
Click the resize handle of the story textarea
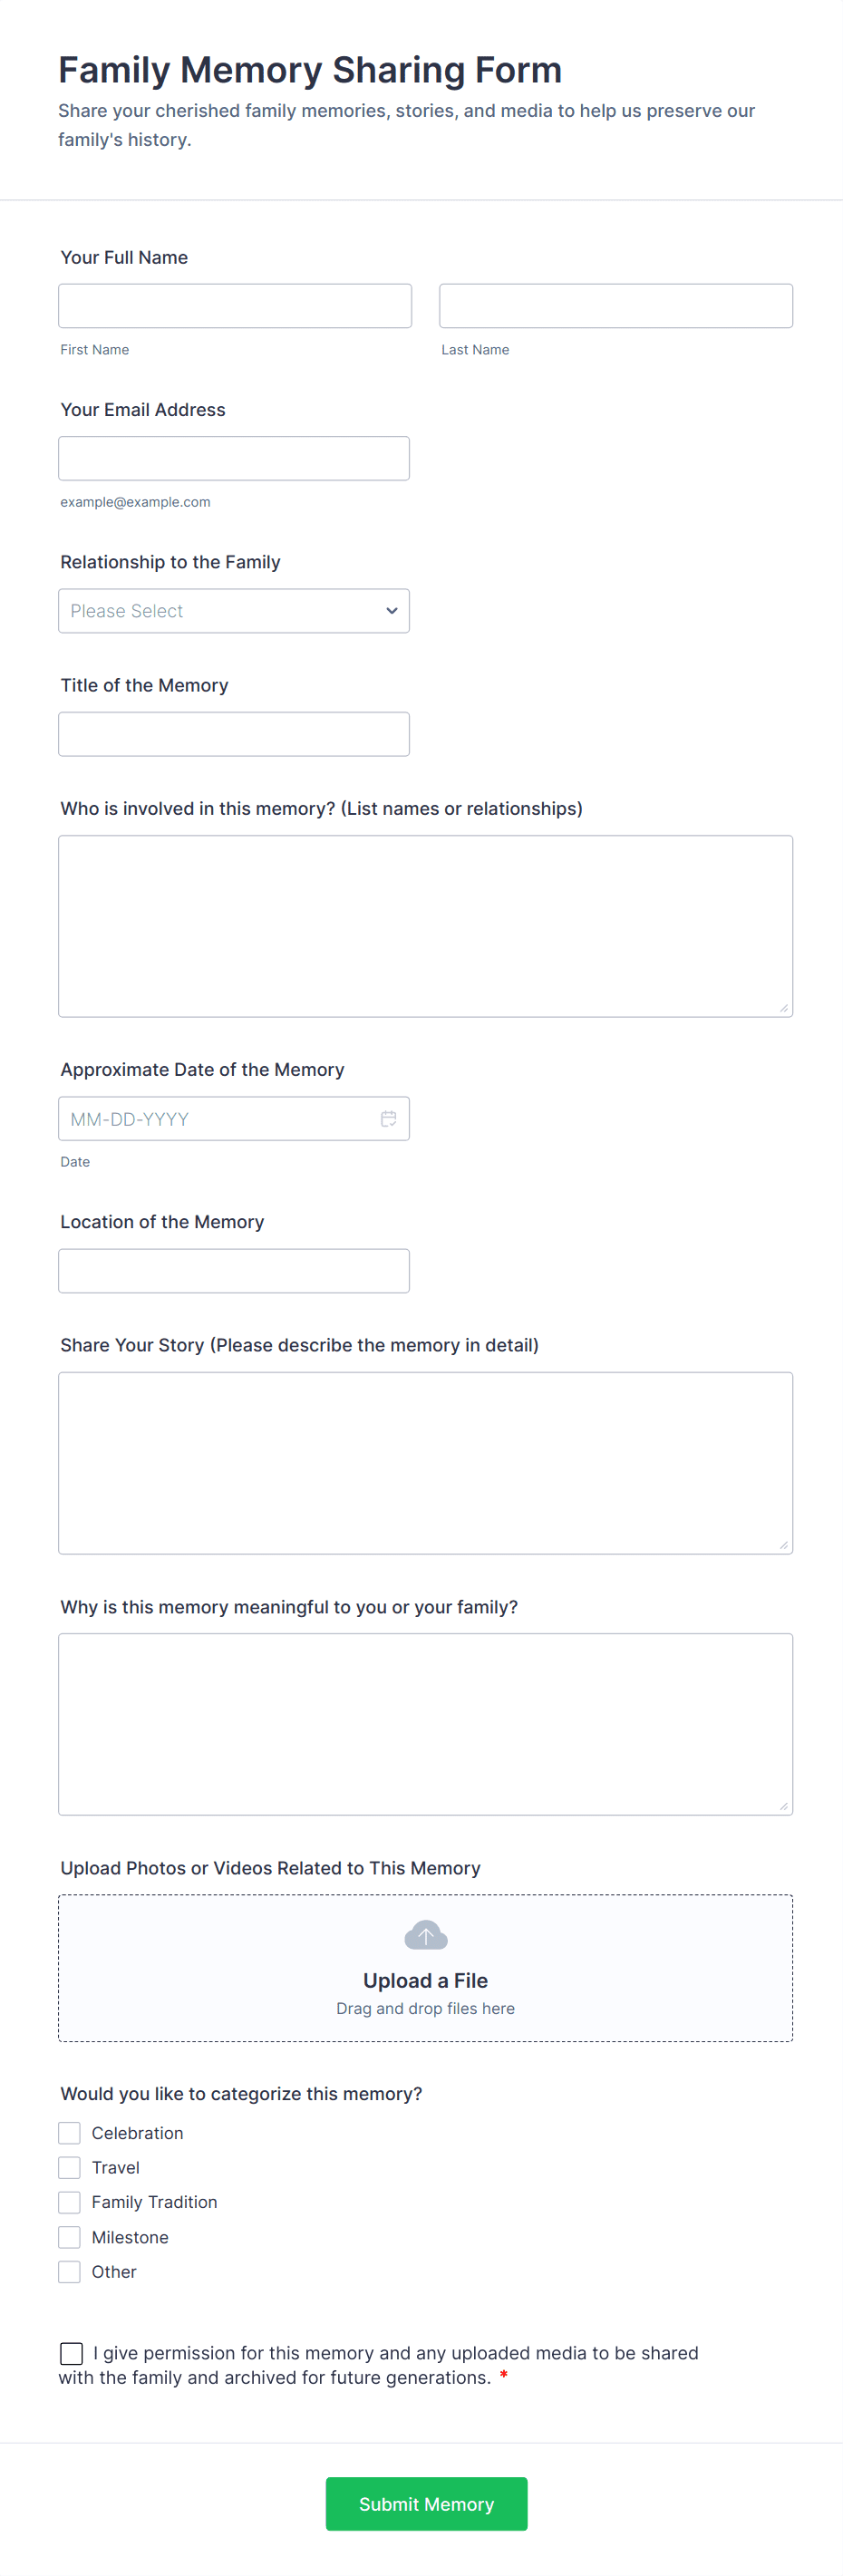783,1545
